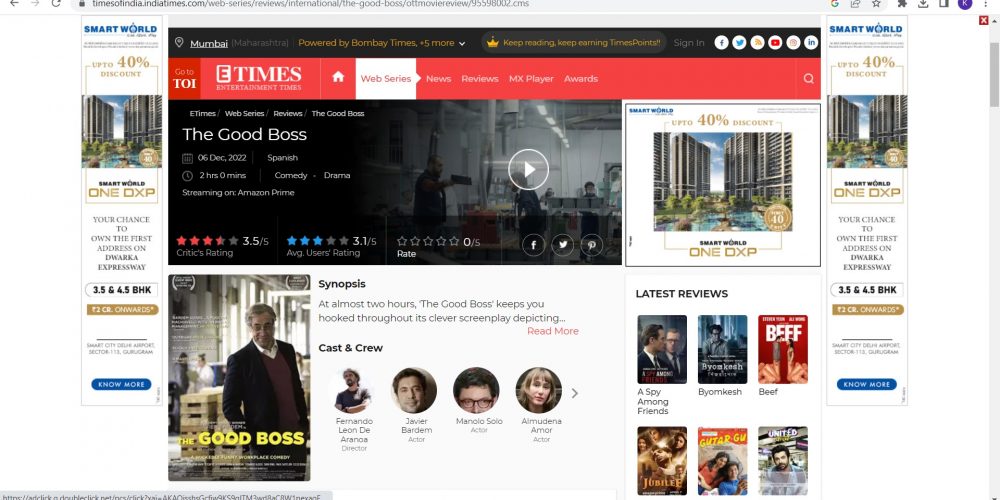
Task: Open the RSS feed icon in header
Action: [757, 43]
